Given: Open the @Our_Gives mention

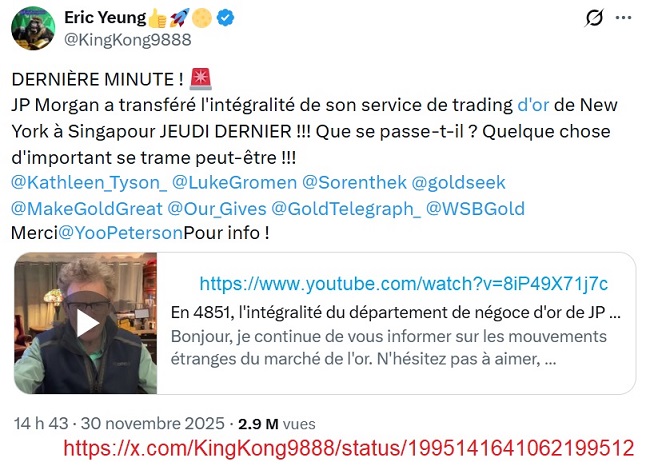Looking at the screenshot, I should 217,209.
